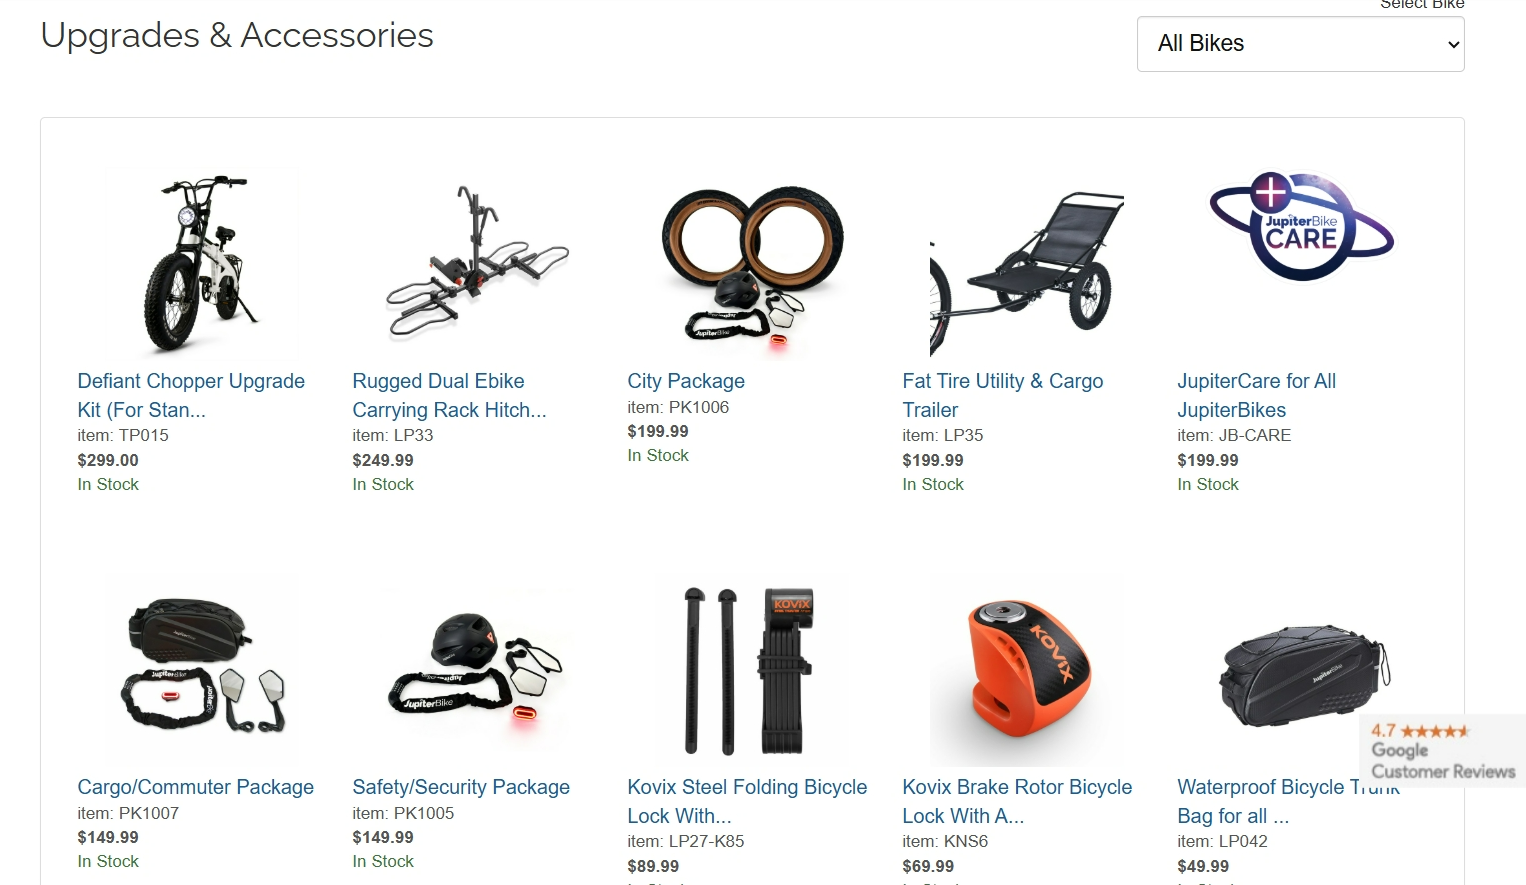
Task: View the Safety/Security Package helmet image
Action: tap(477, 670)
